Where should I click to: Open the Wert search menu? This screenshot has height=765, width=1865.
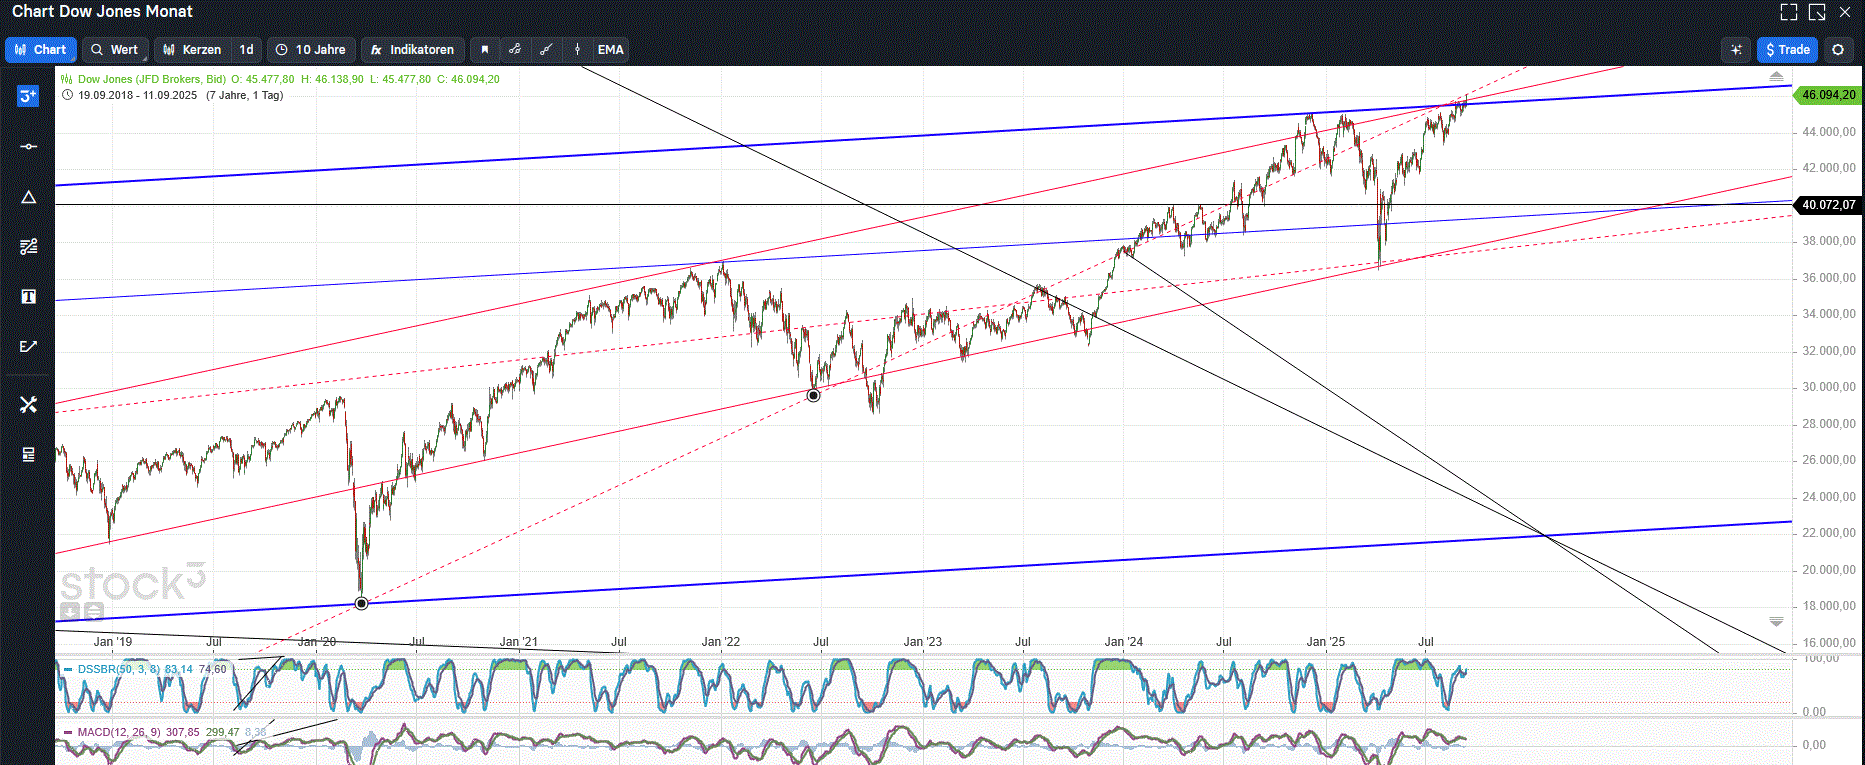[115, 50]
